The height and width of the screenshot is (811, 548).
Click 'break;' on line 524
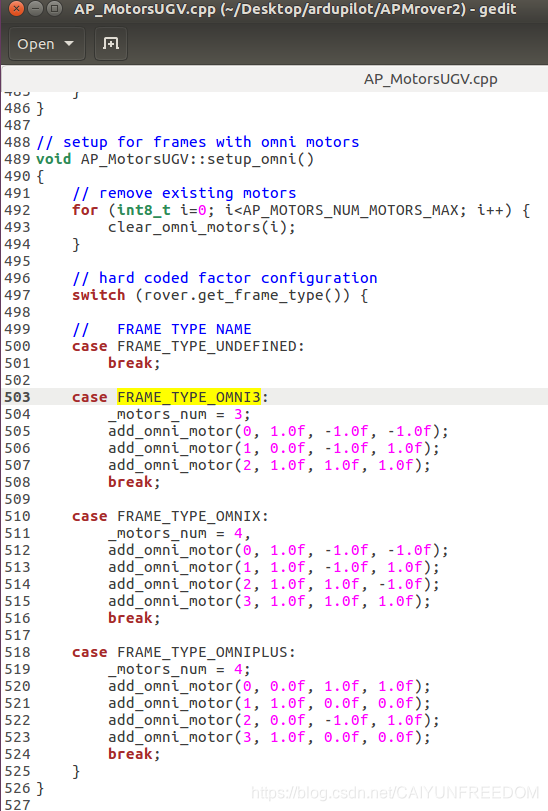point(134,754)
